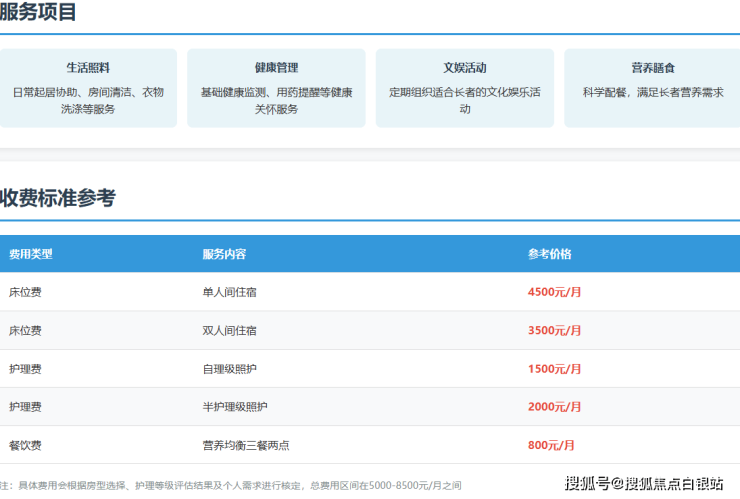
Task: Select the 餐饮费 fee type cell
Action: point(25,445)
